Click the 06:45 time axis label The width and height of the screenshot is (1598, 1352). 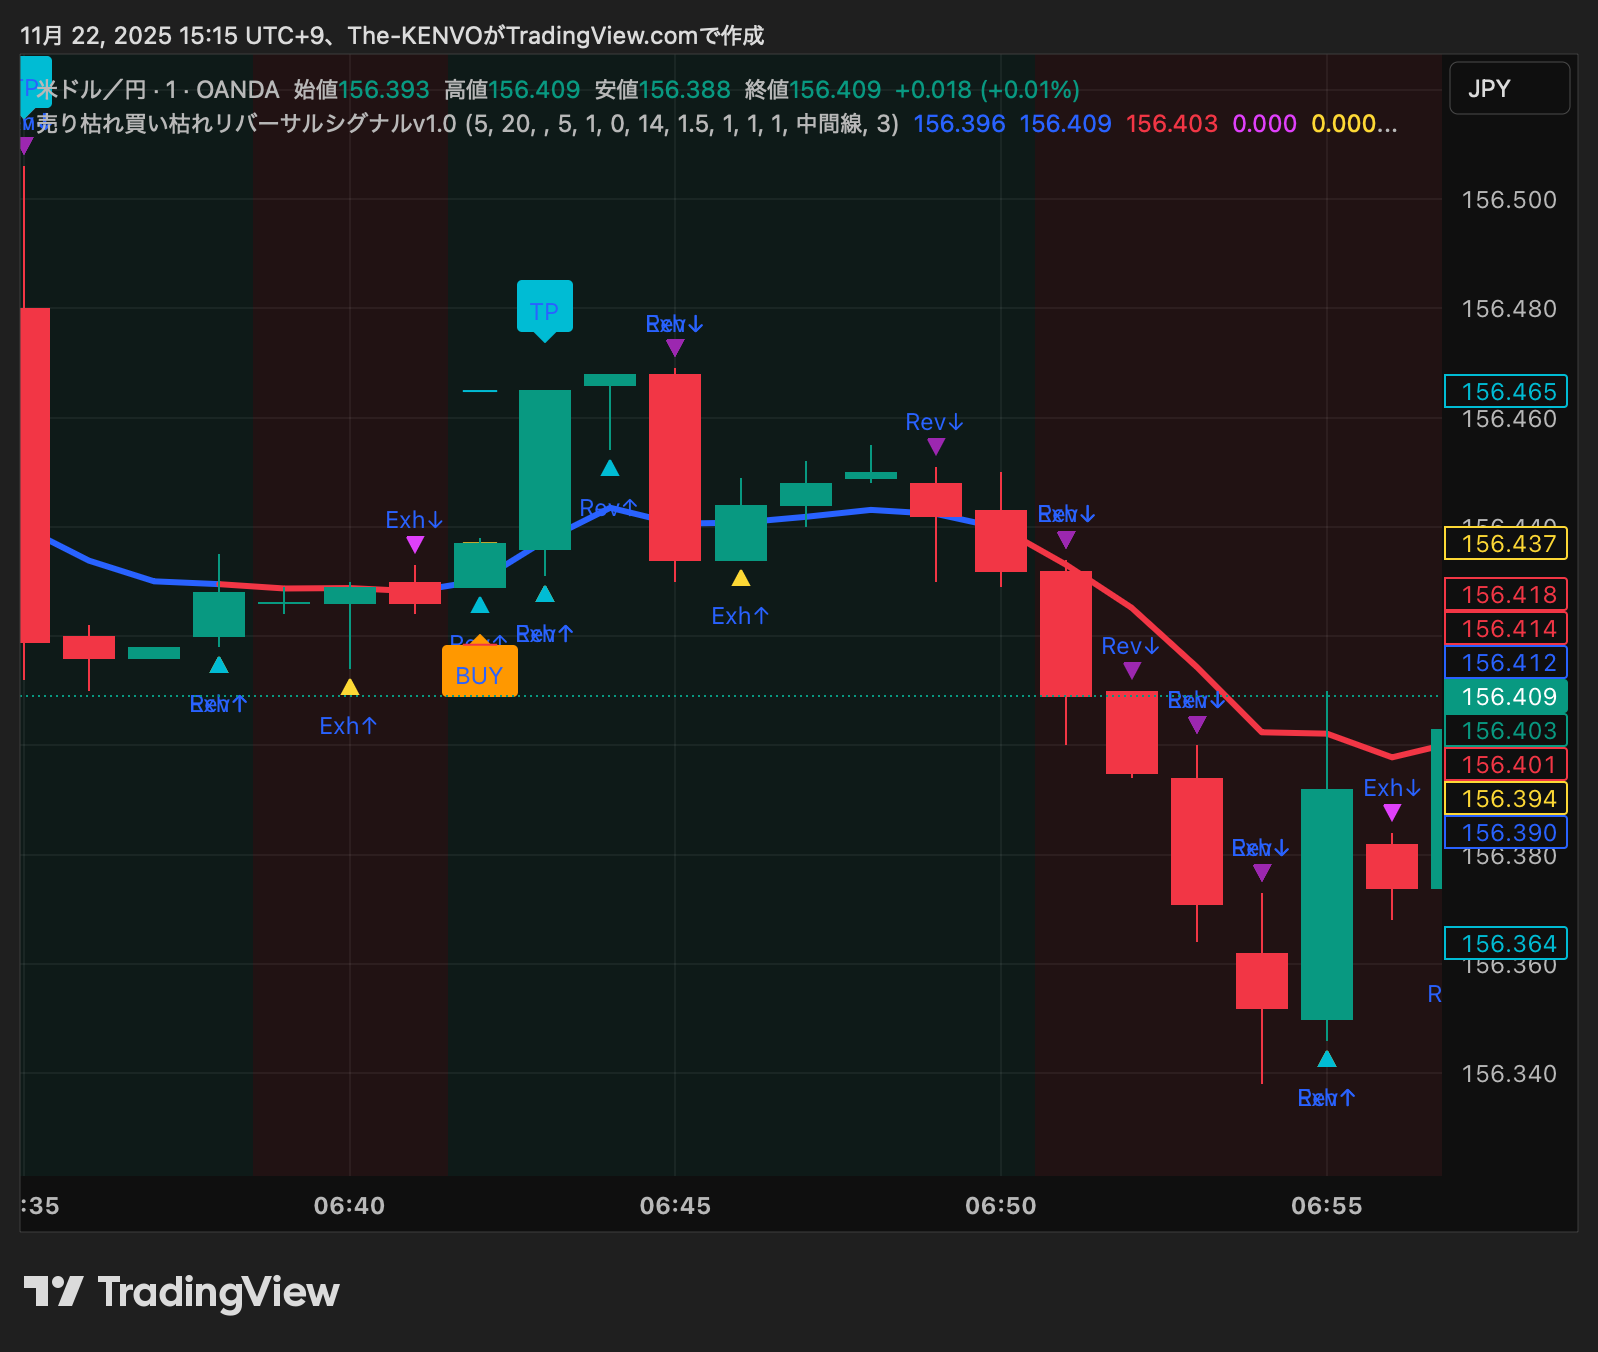click(675, 1206)
